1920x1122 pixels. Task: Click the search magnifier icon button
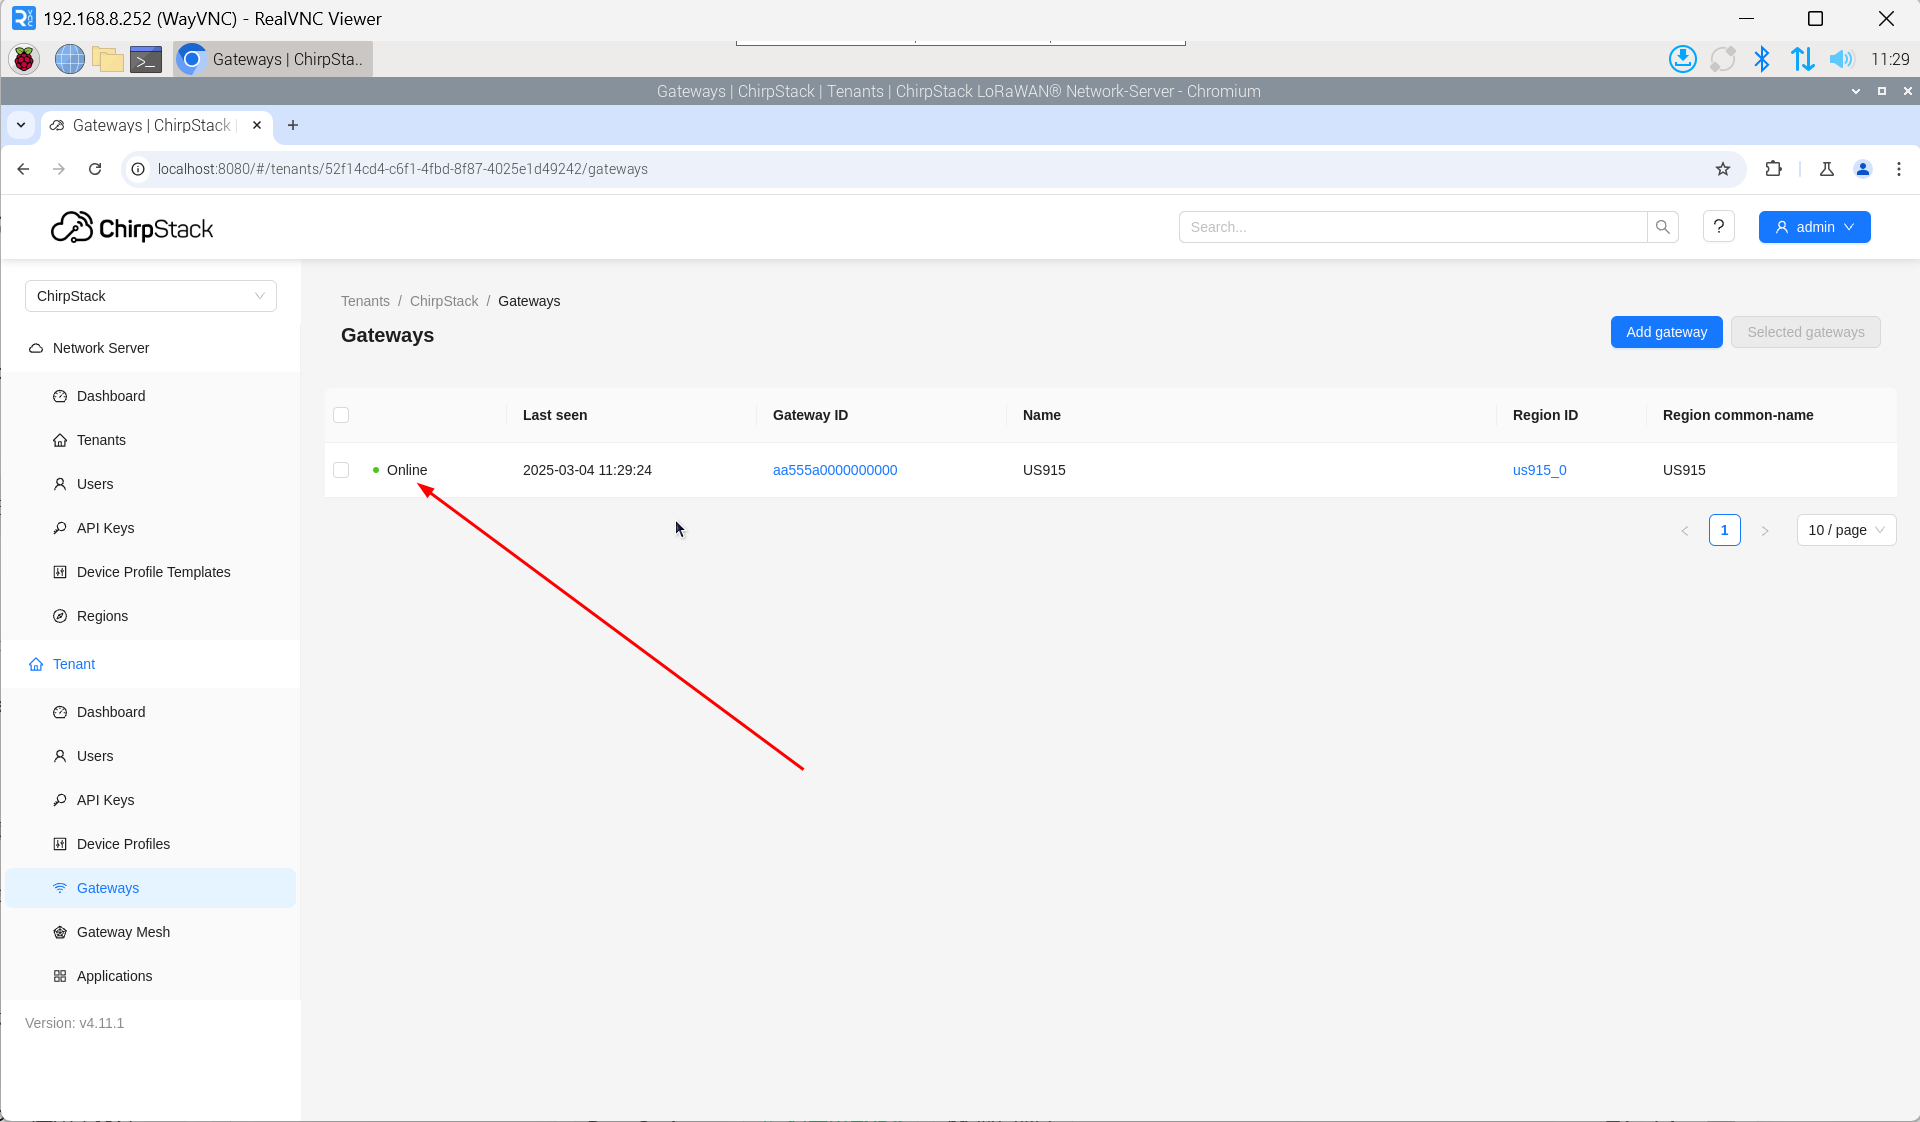pyautogui.click(x=1662, y=227)
